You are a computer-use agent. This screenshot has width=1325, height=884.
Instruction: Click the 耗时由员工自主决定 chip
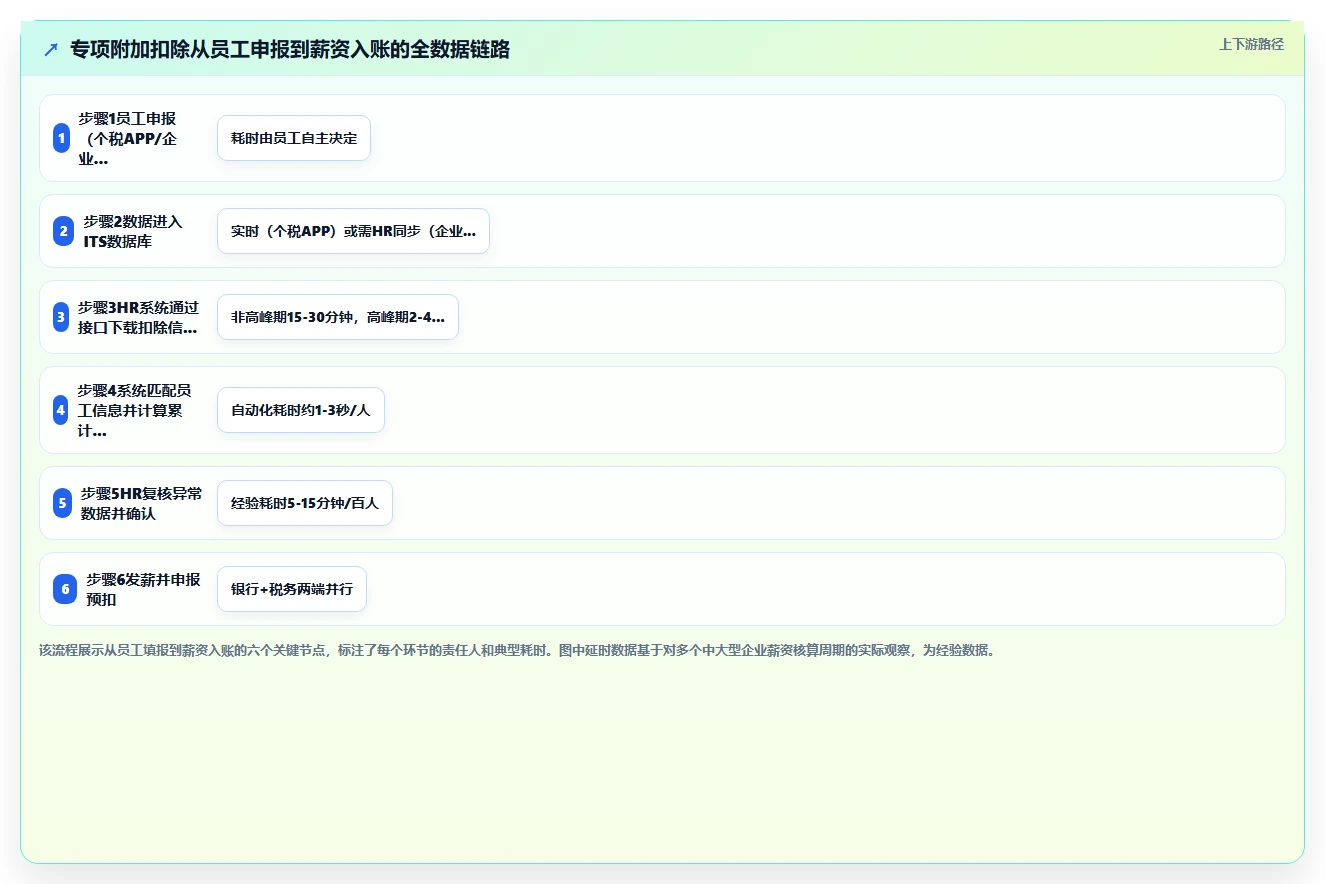[294, 138]
